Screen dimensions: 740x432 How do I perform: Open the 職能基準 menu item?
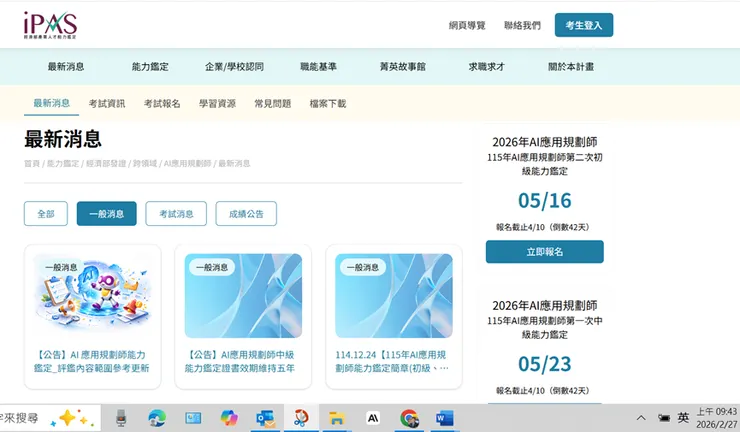click(x=318, y=67)
